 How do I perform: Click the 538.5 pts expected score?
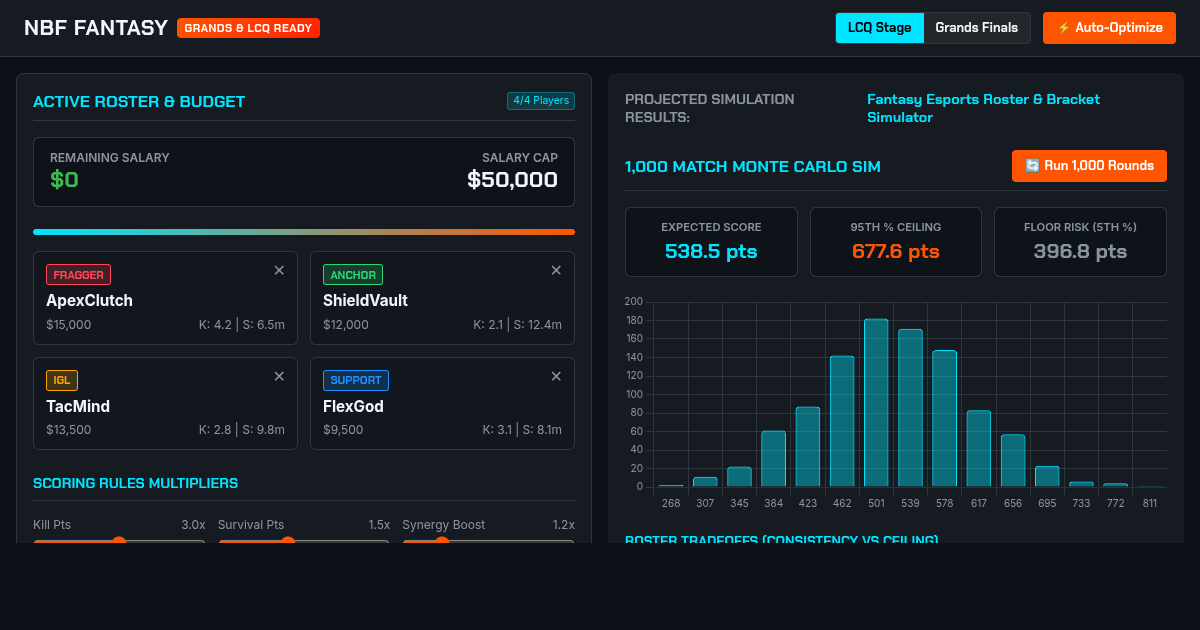[711, 251]
